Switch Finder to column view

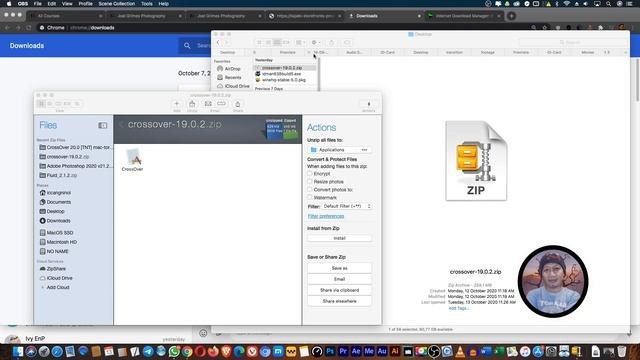(x=277, y=42)
